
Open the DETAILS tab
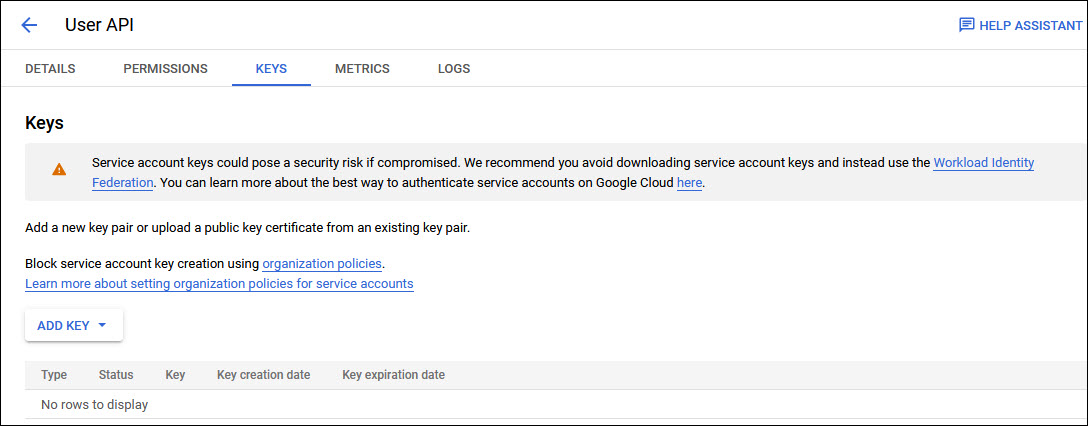pyautogui.click(x=50, y=69)
